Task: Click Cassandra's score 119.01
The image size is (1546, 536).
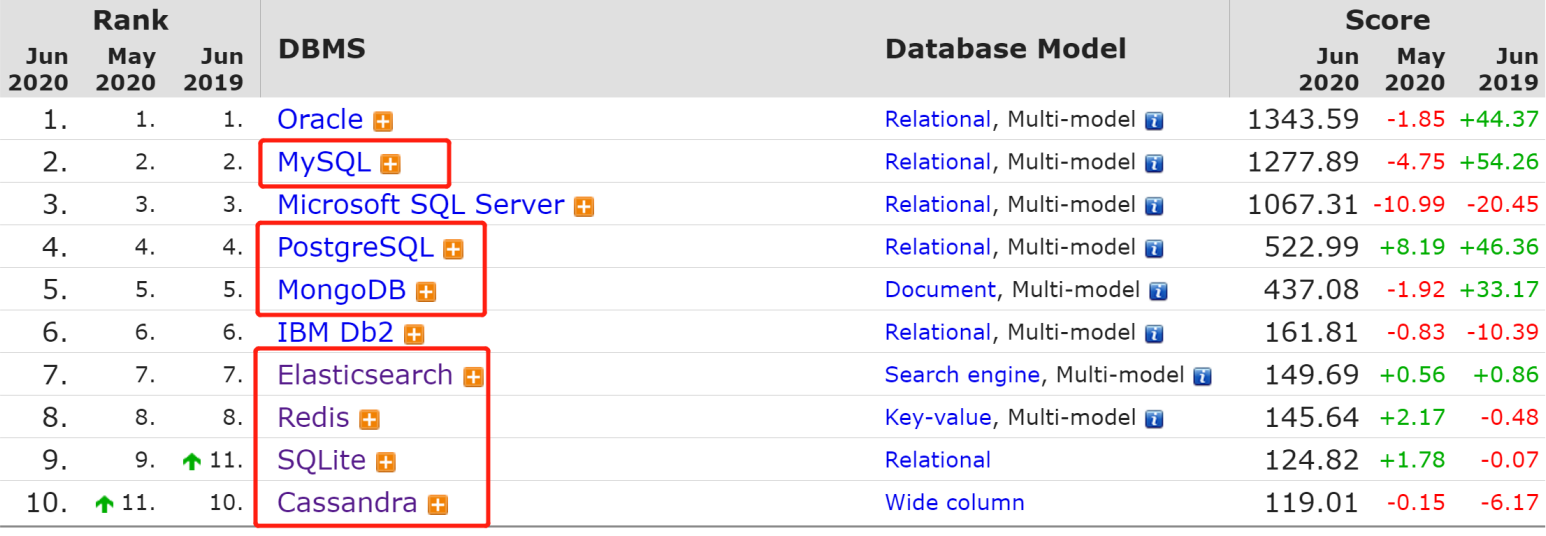Action: point(1312,503)
